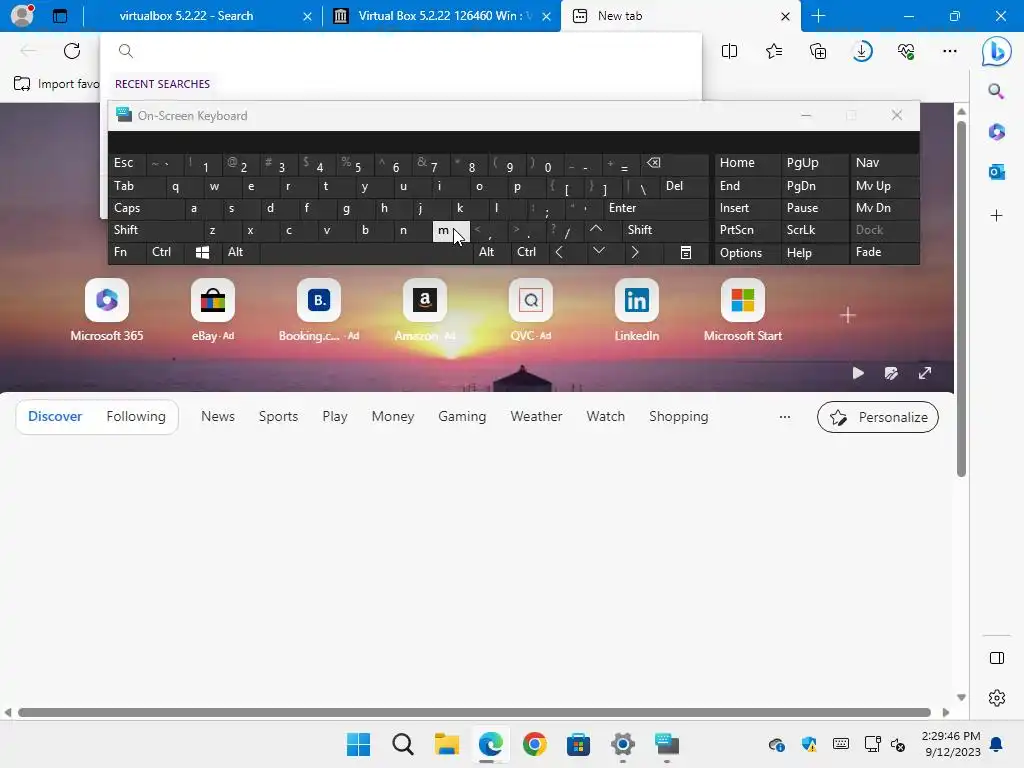This screenshot has width=1024, height=768.
Task: Open Outlook icon in Edge sidebar
Action: click(x=997, y=172)
